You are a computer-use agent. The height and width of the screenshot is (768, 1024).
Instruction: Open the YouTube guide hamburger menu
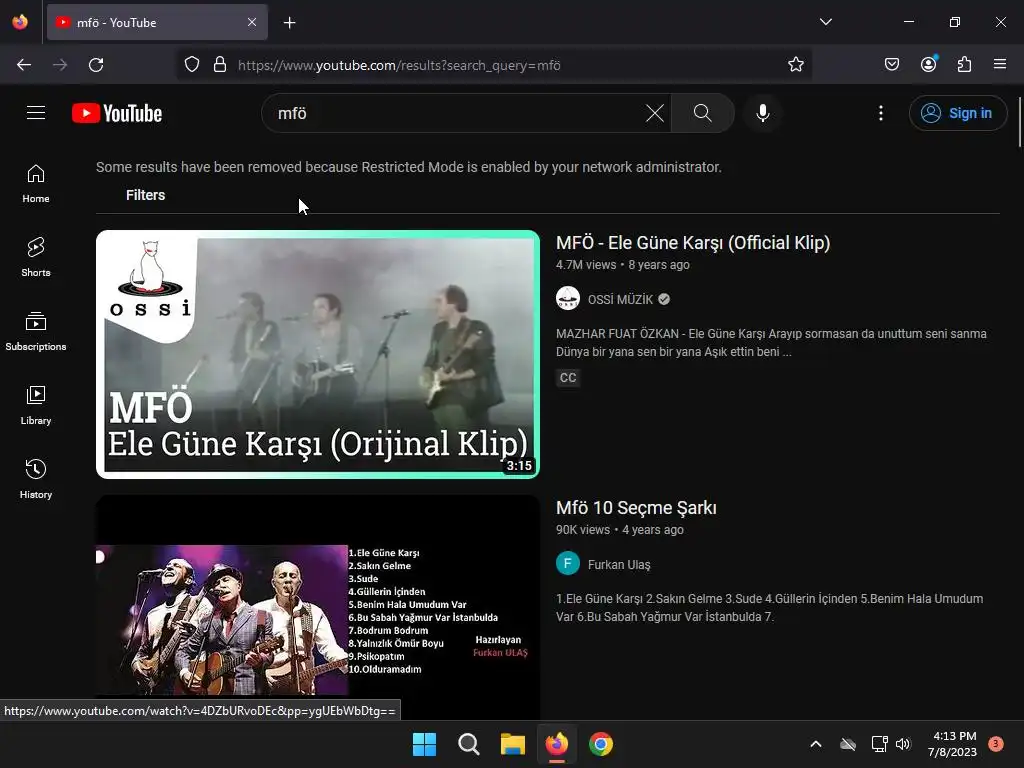tap(36, 113)
